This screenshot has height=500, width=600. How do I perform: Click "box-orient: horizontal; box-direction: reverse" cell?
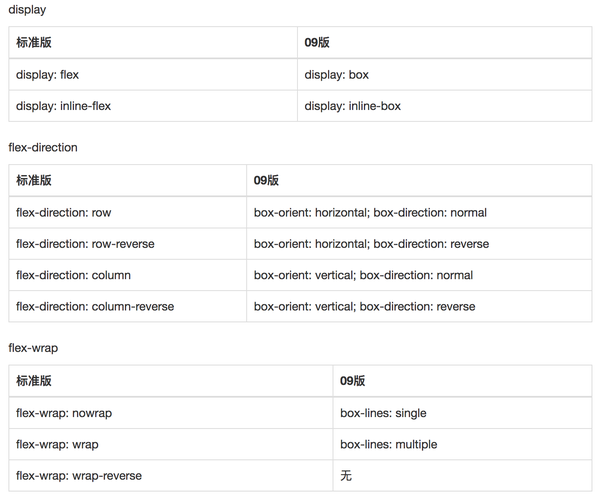[371, 244]
